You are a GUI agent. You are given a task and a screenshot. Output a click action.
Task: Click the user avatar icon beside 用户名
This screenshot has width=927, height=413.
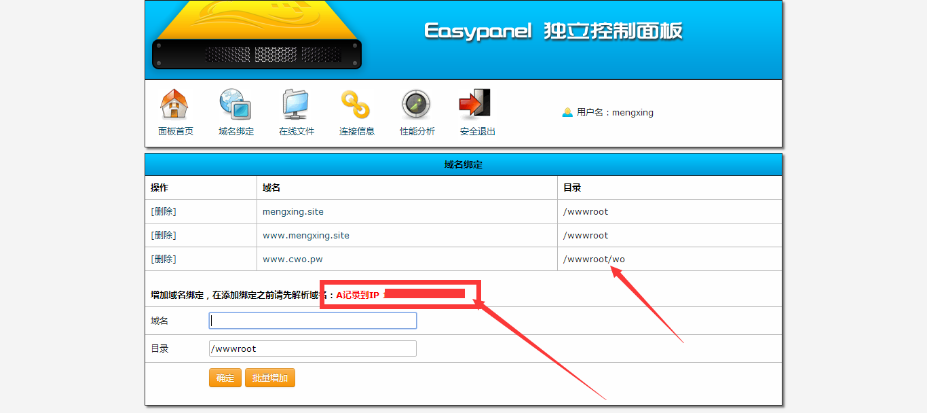(x=567, y=112)
